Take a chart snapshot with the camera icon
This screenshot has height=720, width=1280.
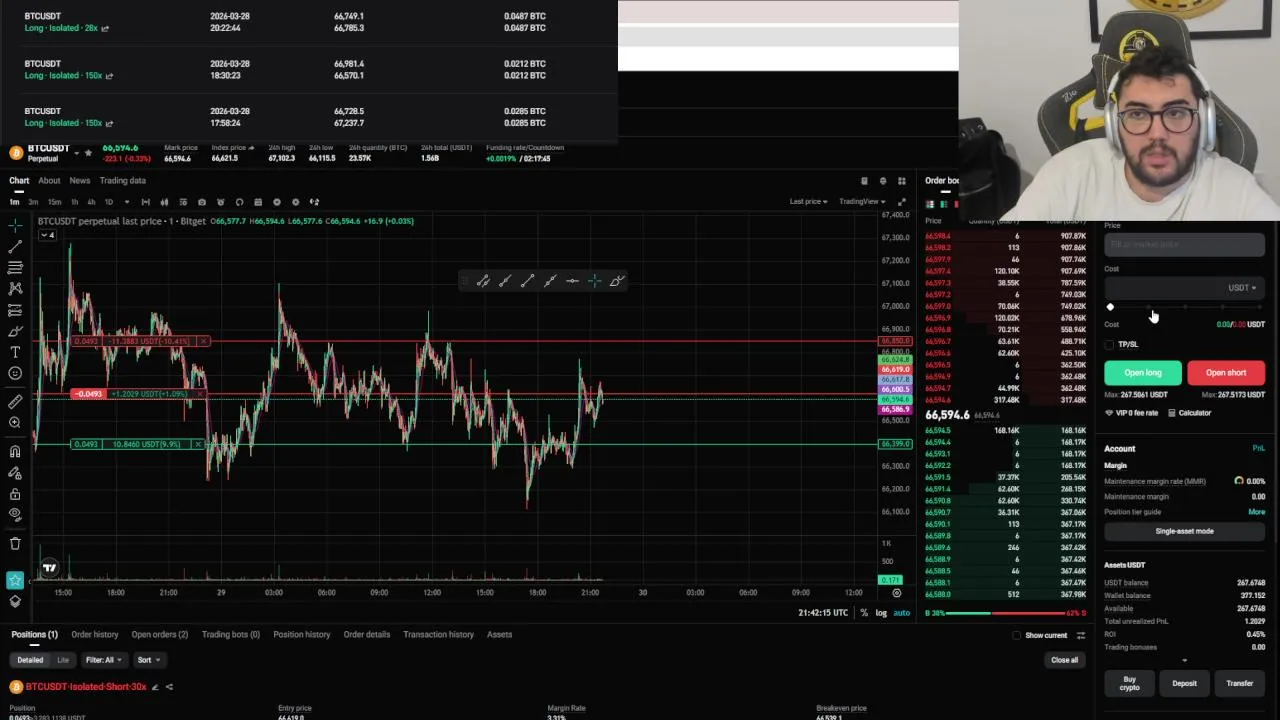(x=202, y=202)
